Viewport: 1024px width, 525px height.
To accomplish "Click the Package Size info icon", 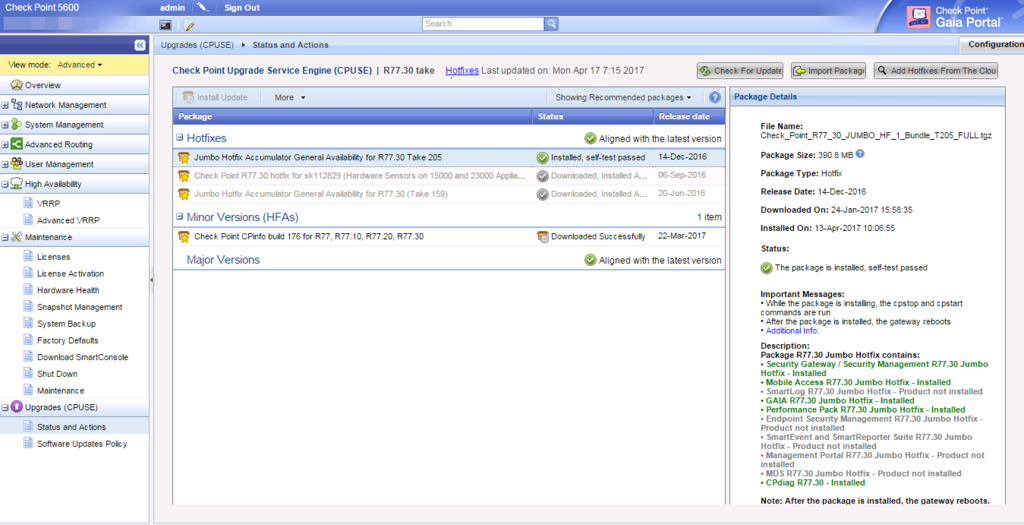I will (860, 154).
